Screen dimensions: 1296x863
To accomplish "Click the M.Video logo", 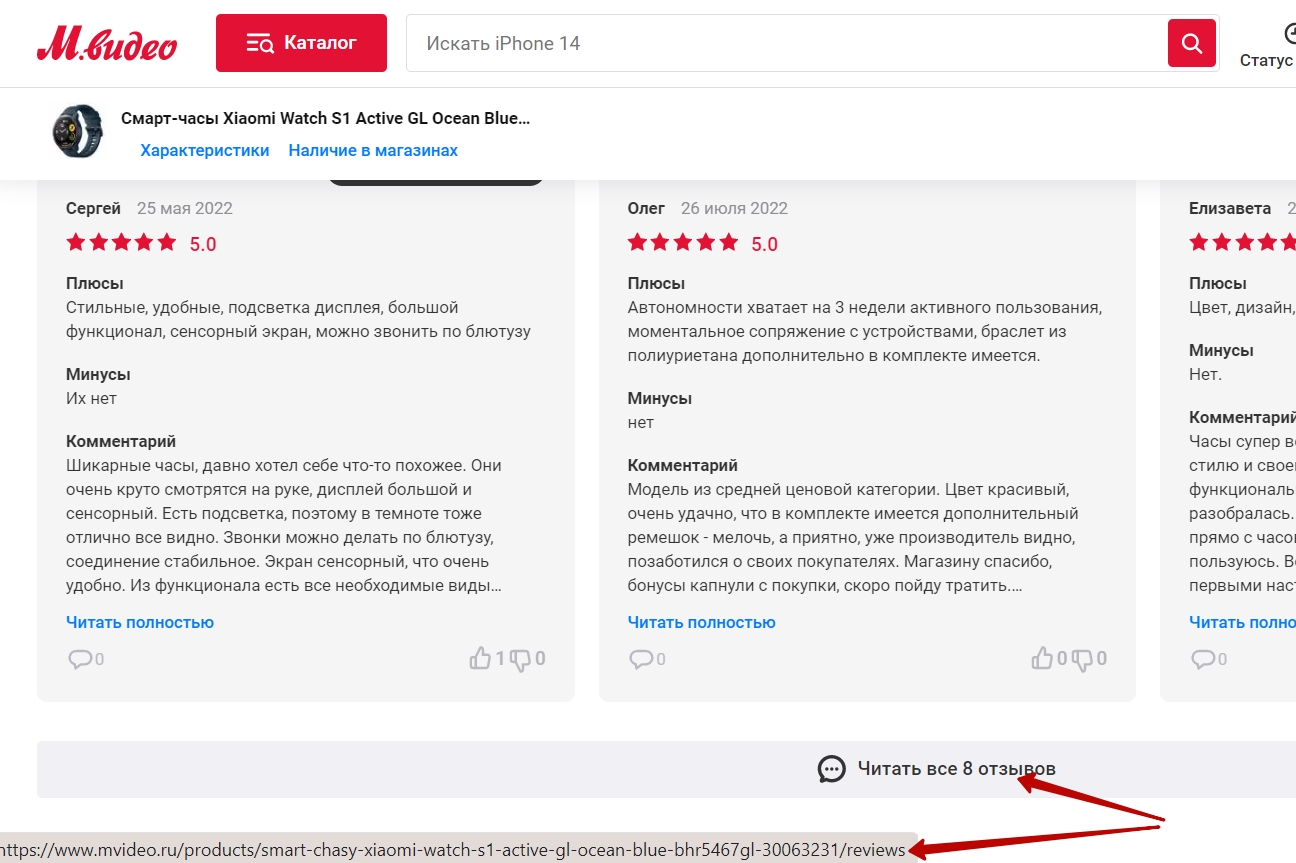I will click(107, 44).
